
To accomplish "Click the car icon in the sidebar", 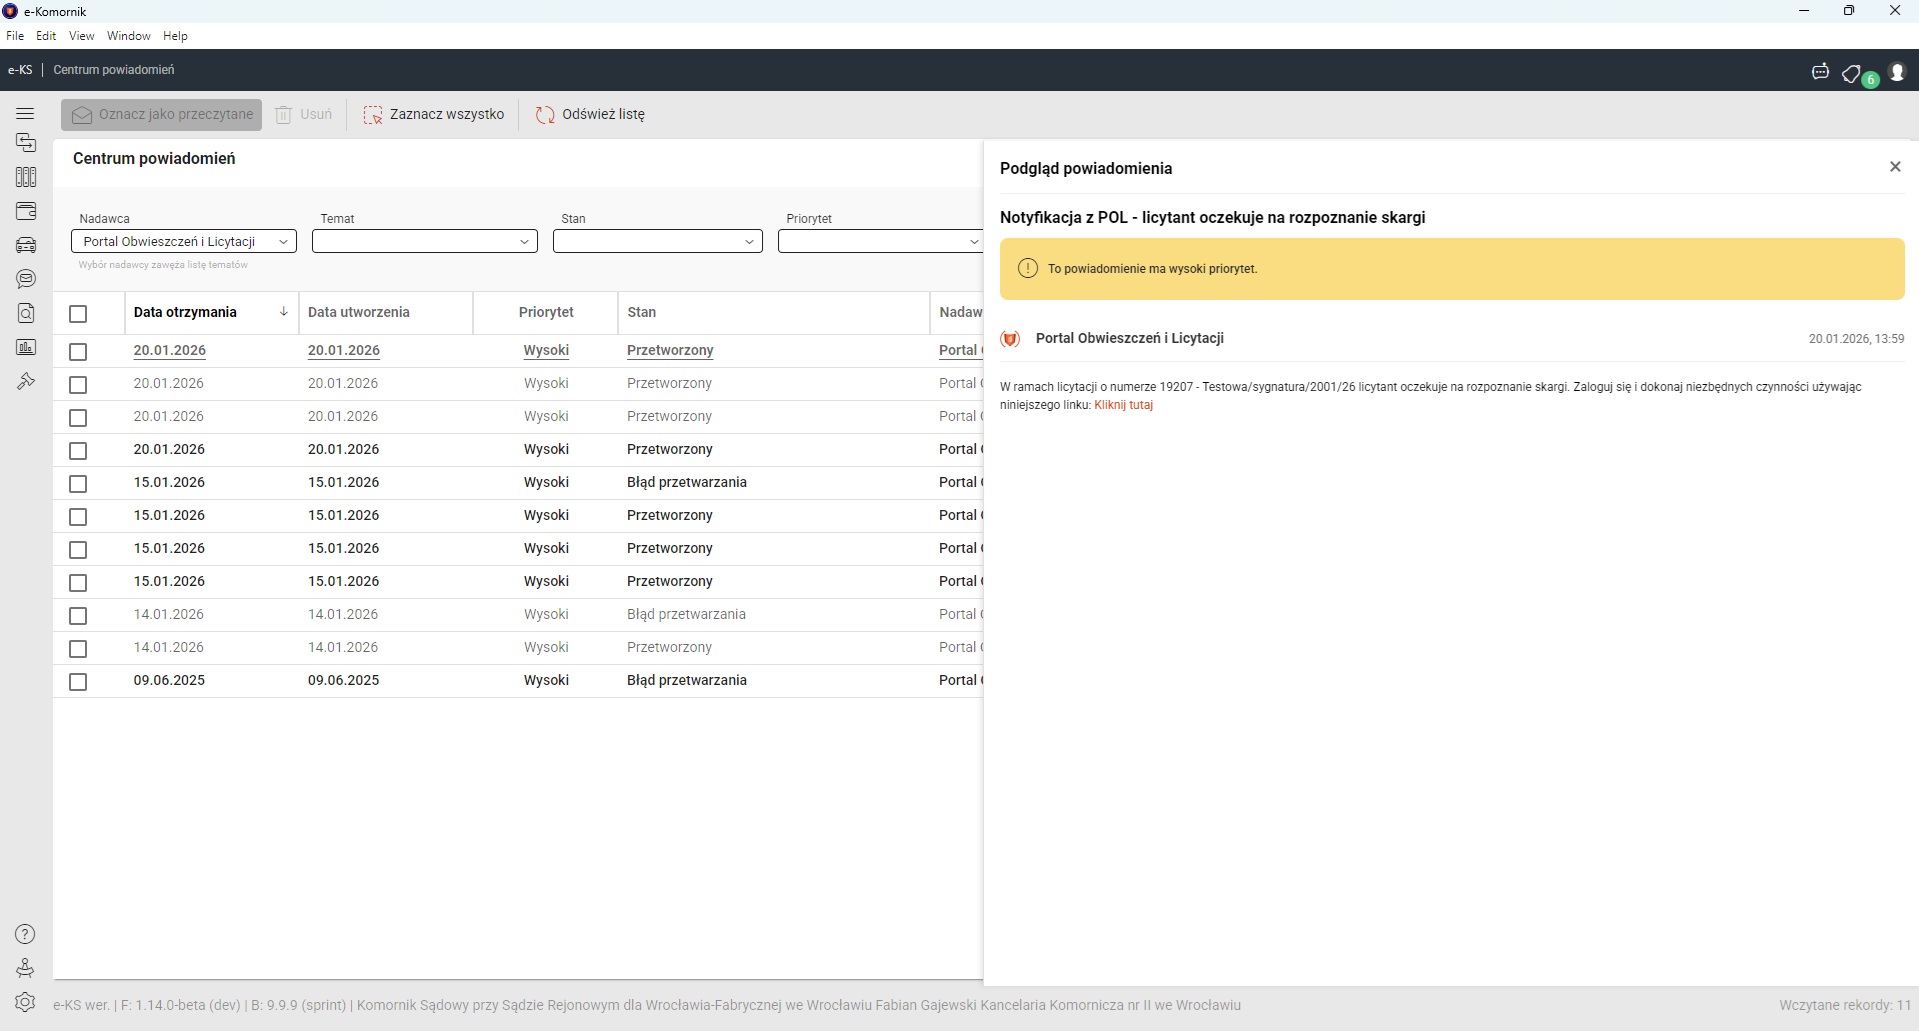I will [x=26, y=245].
